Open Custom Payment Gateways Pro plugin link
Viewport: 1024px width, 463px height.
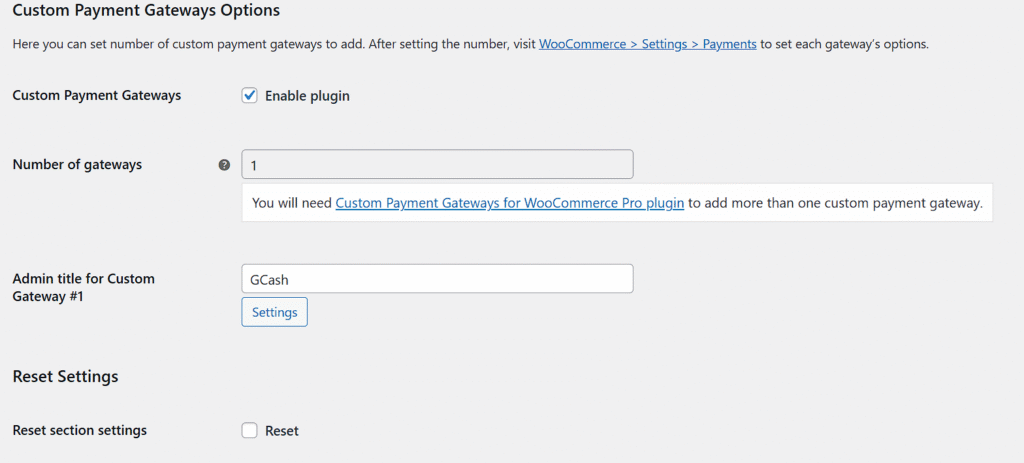509,203
